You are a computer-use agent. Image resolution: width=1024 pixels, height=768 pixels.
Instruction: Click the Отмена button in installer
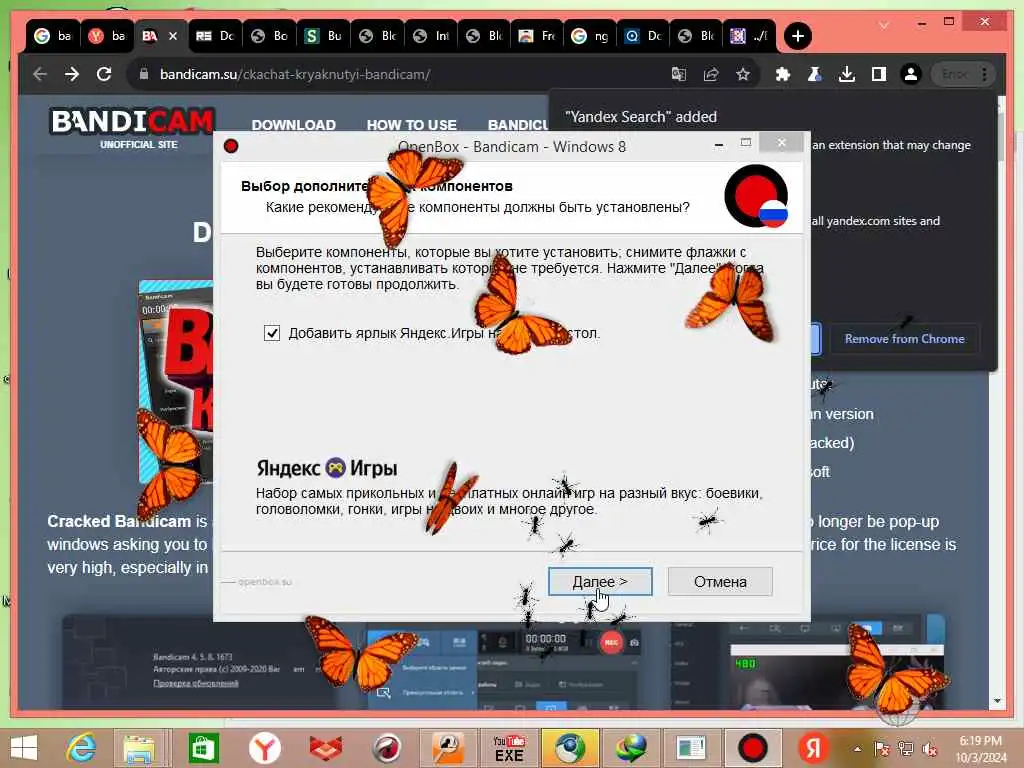pyautogui.click(x=720, y=581)
